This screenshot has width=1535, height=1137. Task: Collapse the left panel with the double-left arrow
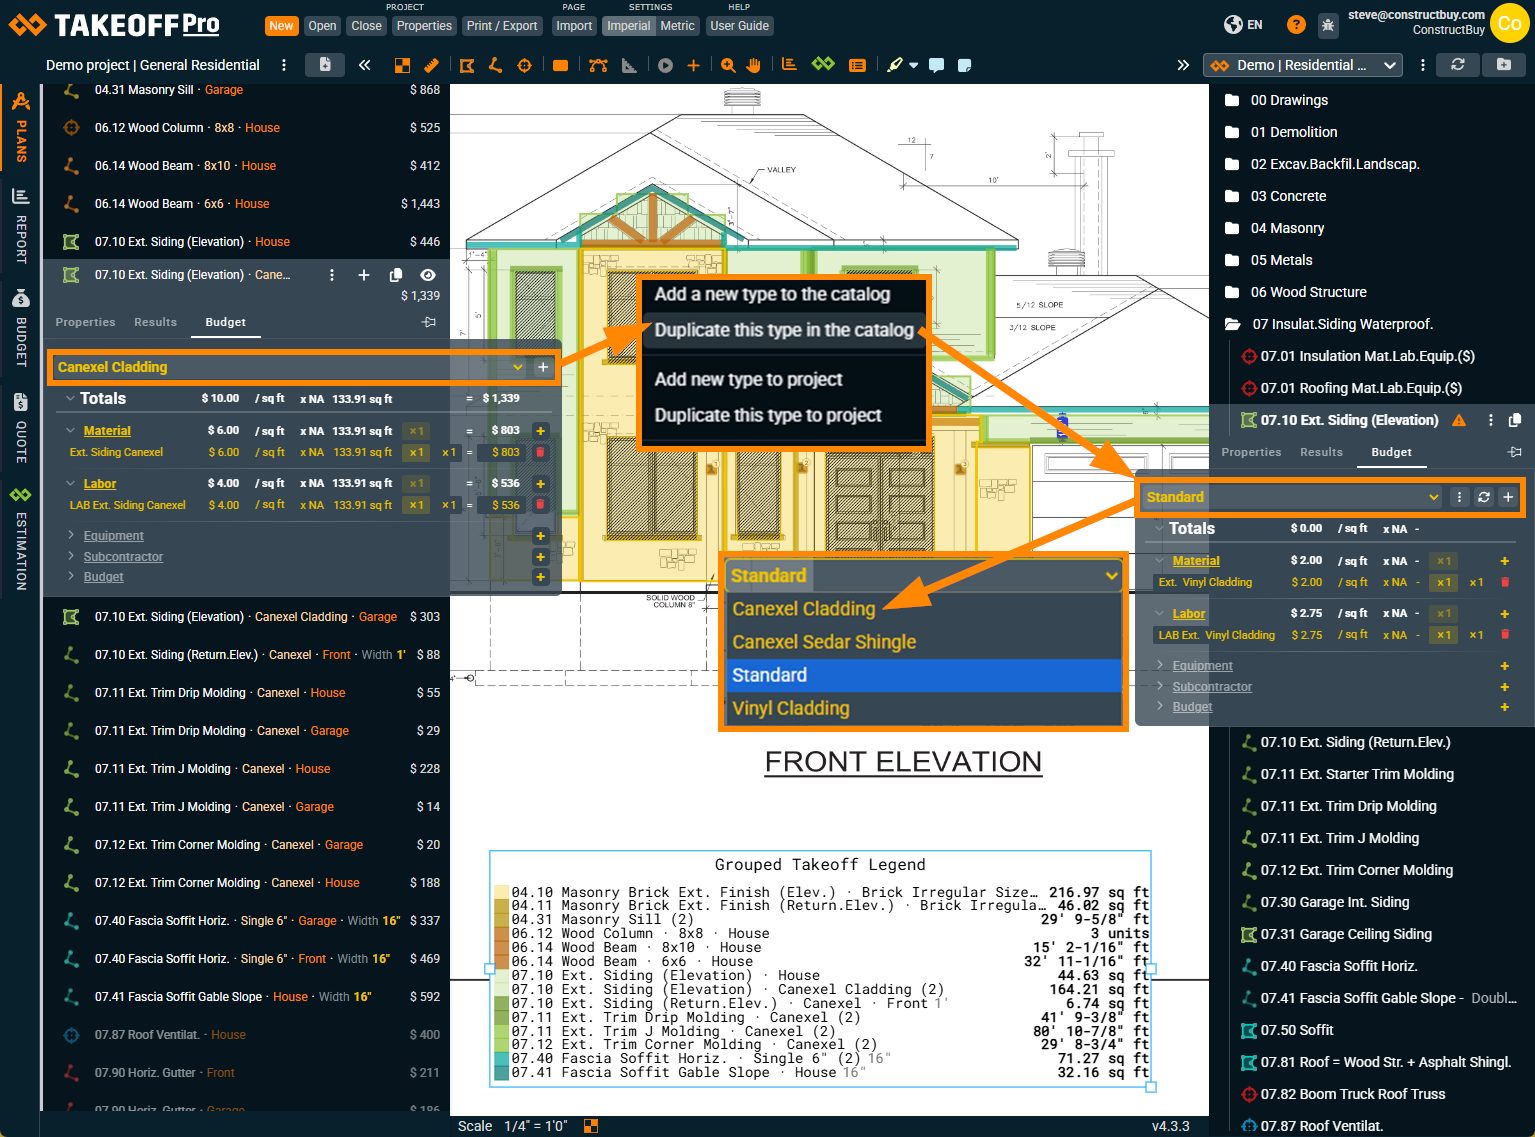click(x=364, y=65)
